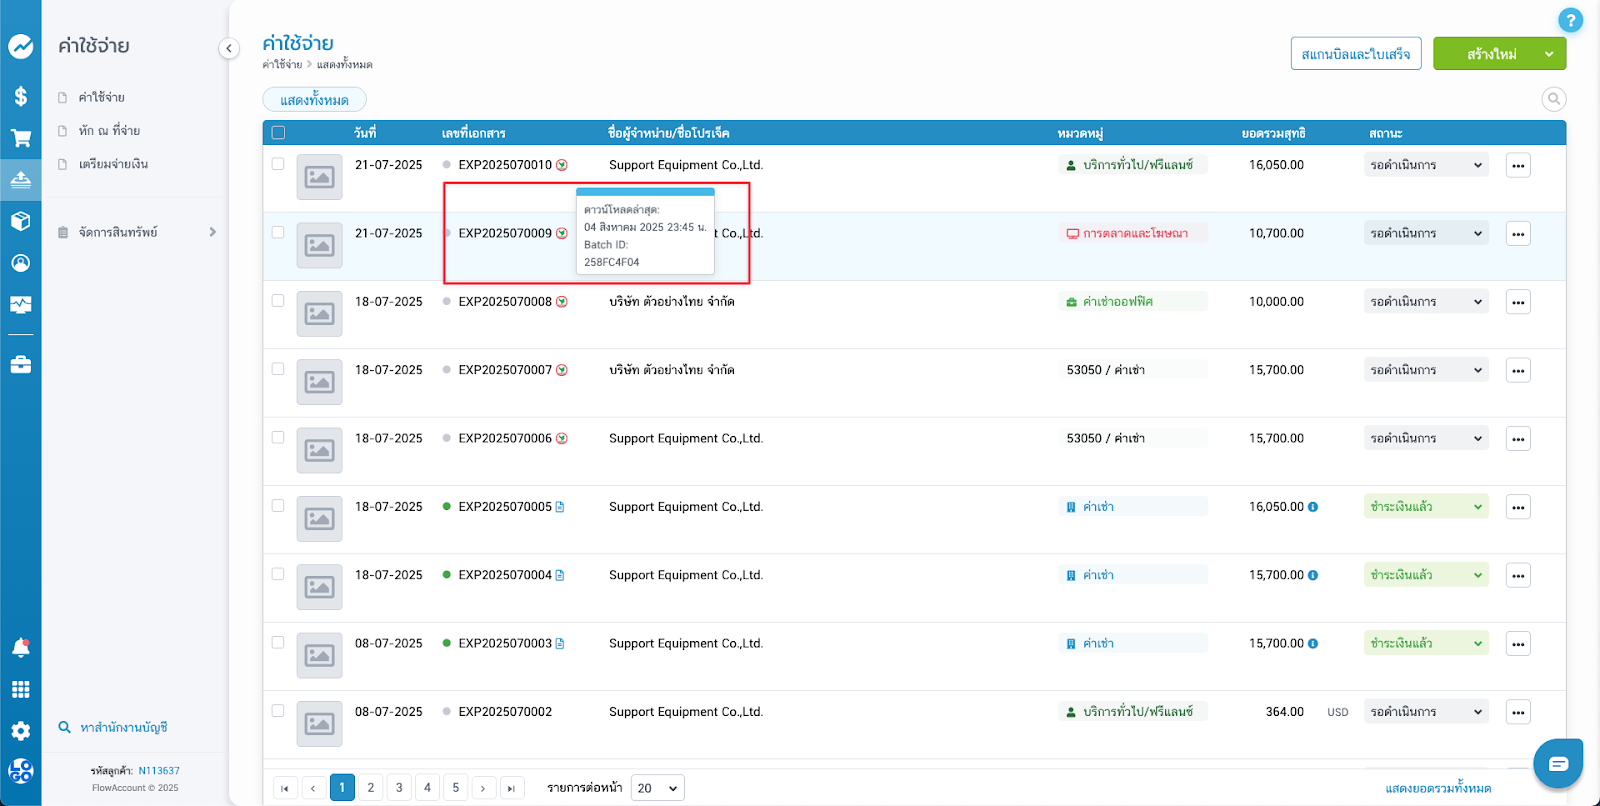Tick the checkbox for EXP2025070010 row

(278, 164)
